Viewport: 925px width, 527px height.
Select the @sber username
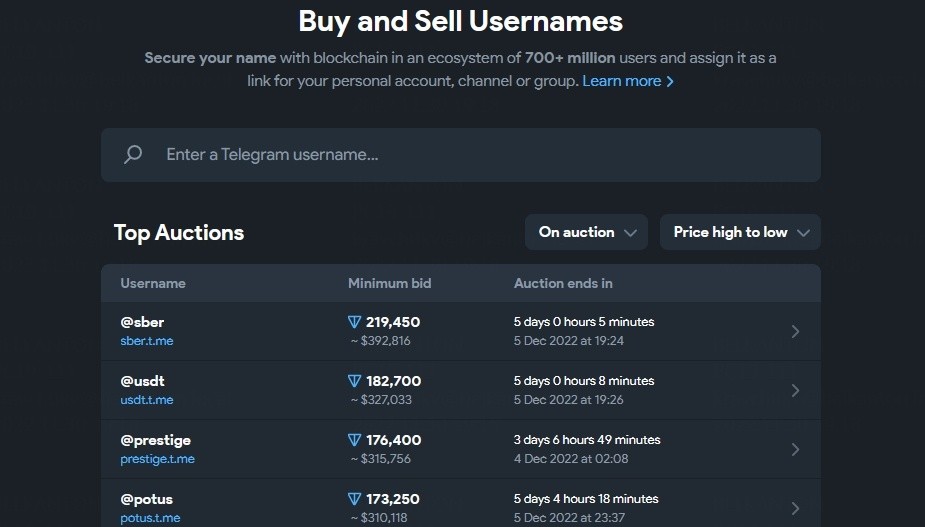point(142,322)
